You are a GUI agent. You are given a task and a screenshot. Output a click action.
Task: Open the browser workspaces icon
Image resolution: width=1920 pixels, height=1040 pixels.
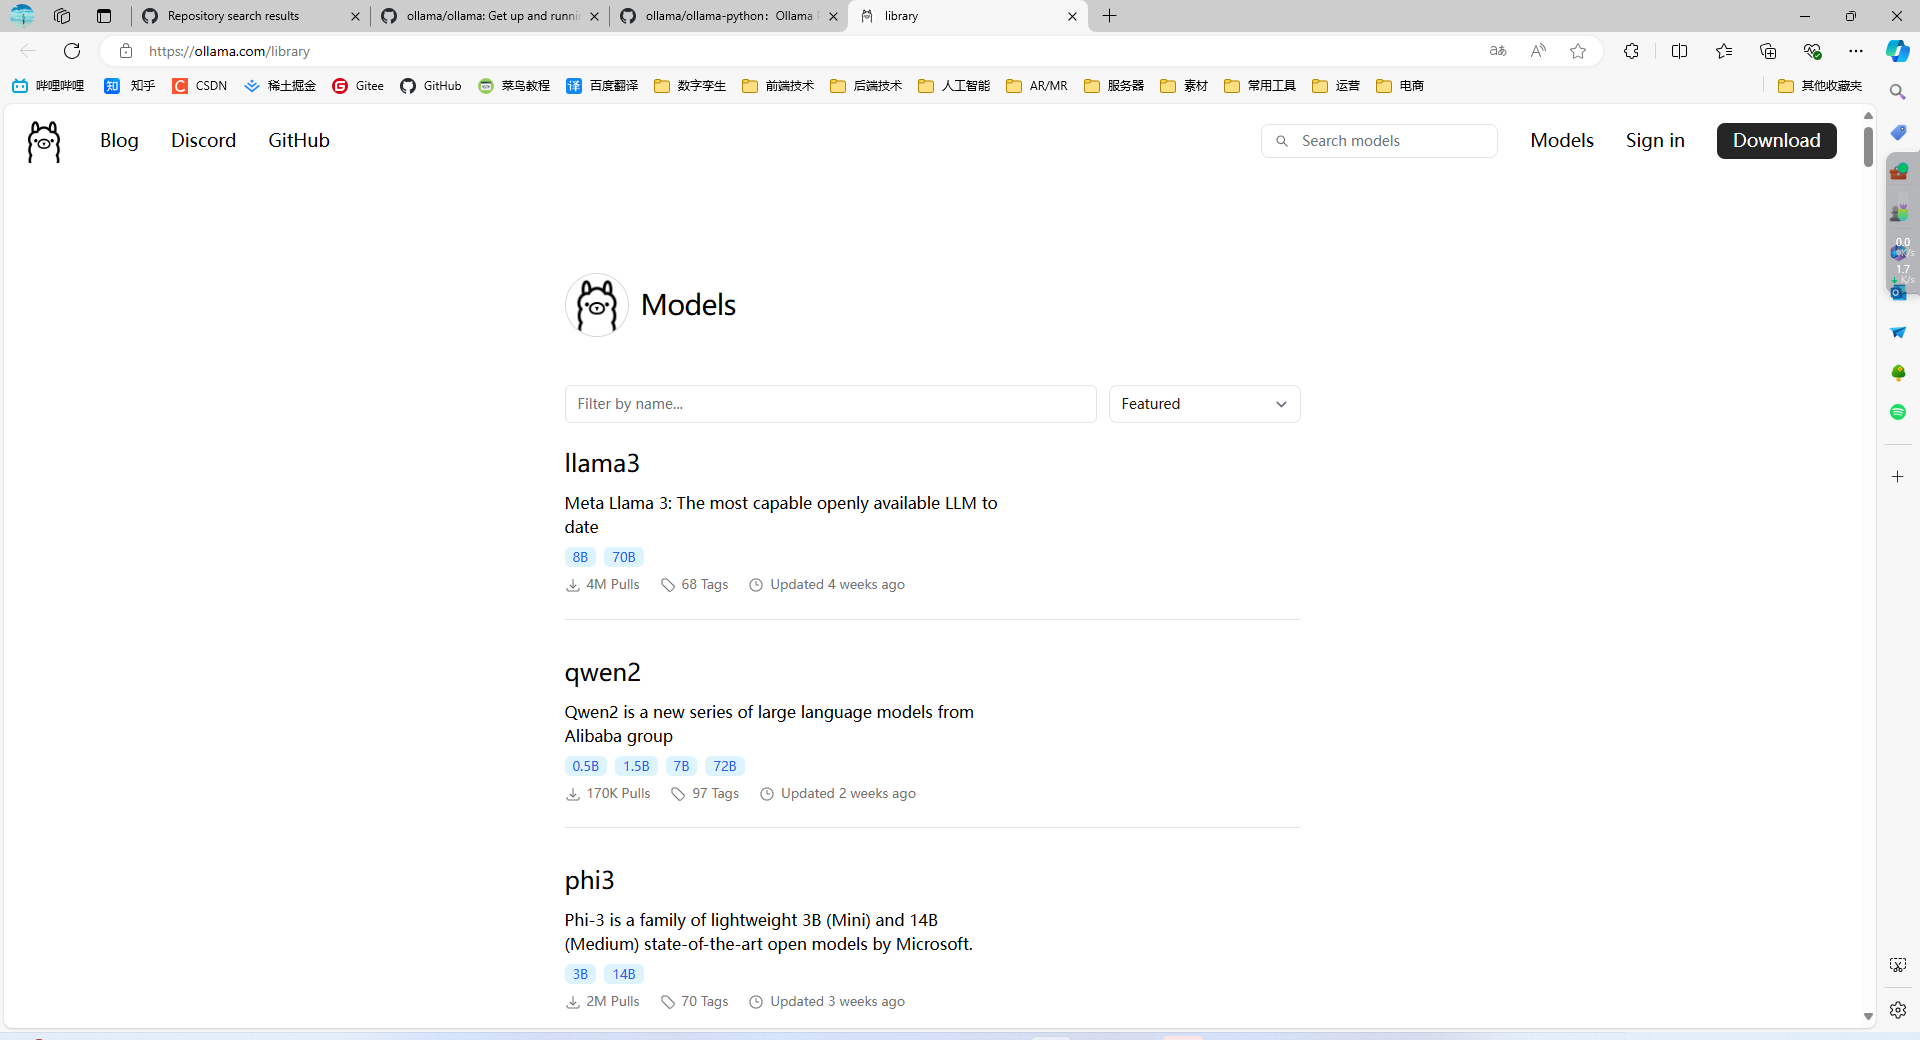point(62,16)
